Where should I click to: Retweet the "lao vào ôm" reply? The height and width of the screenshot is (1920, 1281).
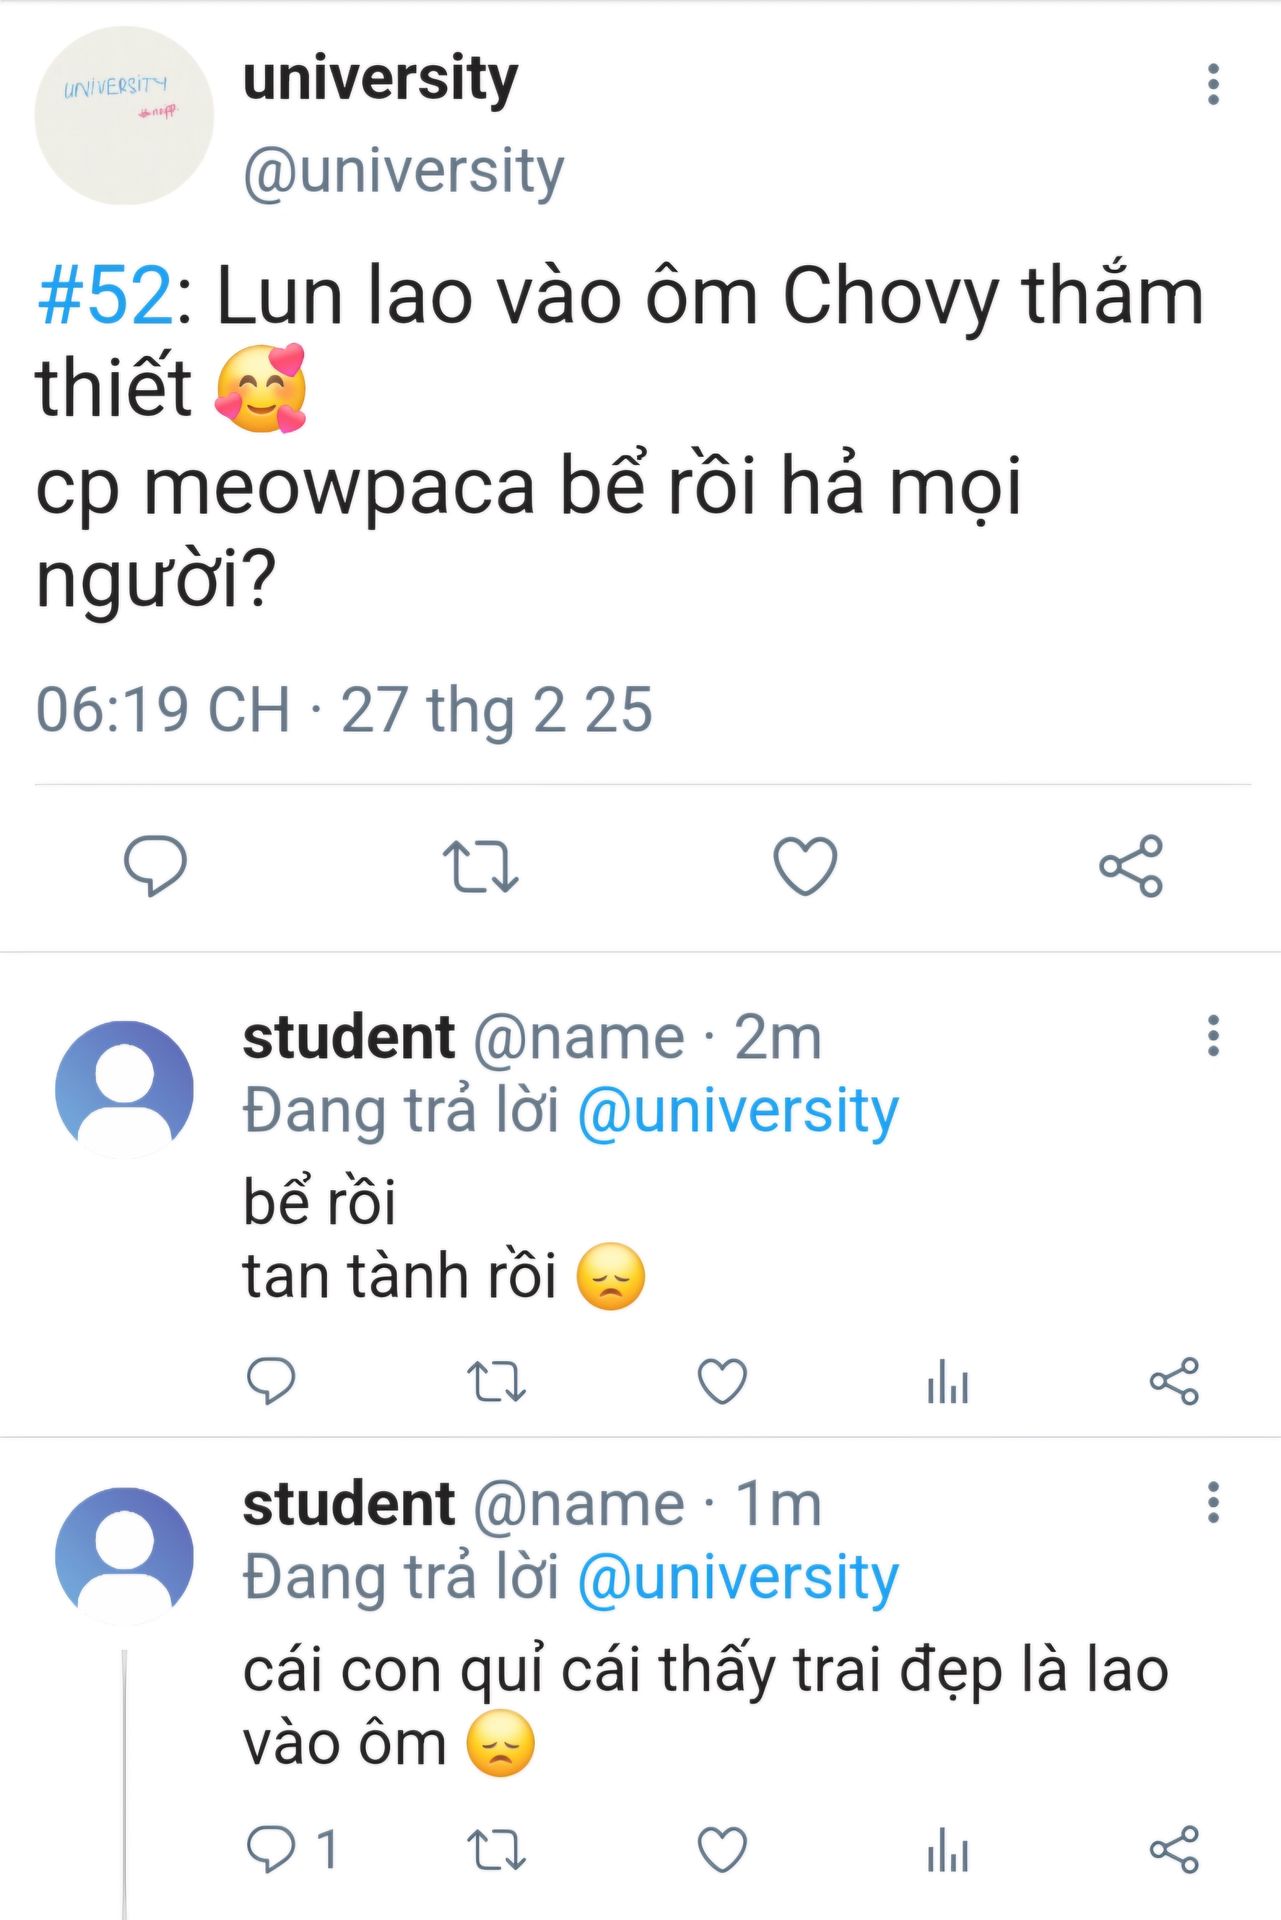[496, 1849]
